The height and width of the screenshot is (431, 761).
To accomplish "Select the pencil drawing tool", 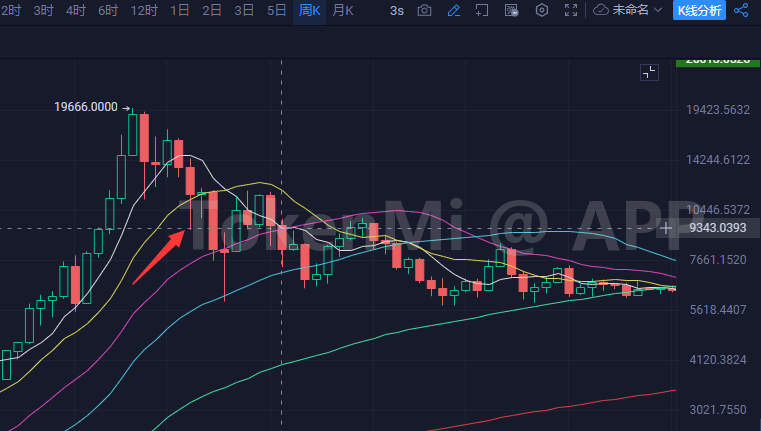I will 454,10.
